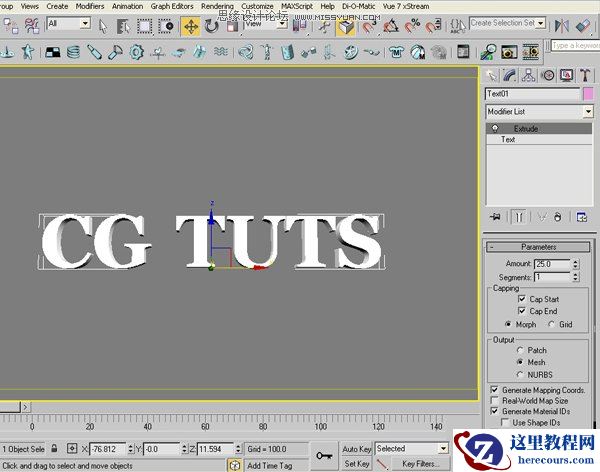This screenshot has height=472, width=600.
Task: Click the reactor Water waves icon
Action: tap(221, 52)
